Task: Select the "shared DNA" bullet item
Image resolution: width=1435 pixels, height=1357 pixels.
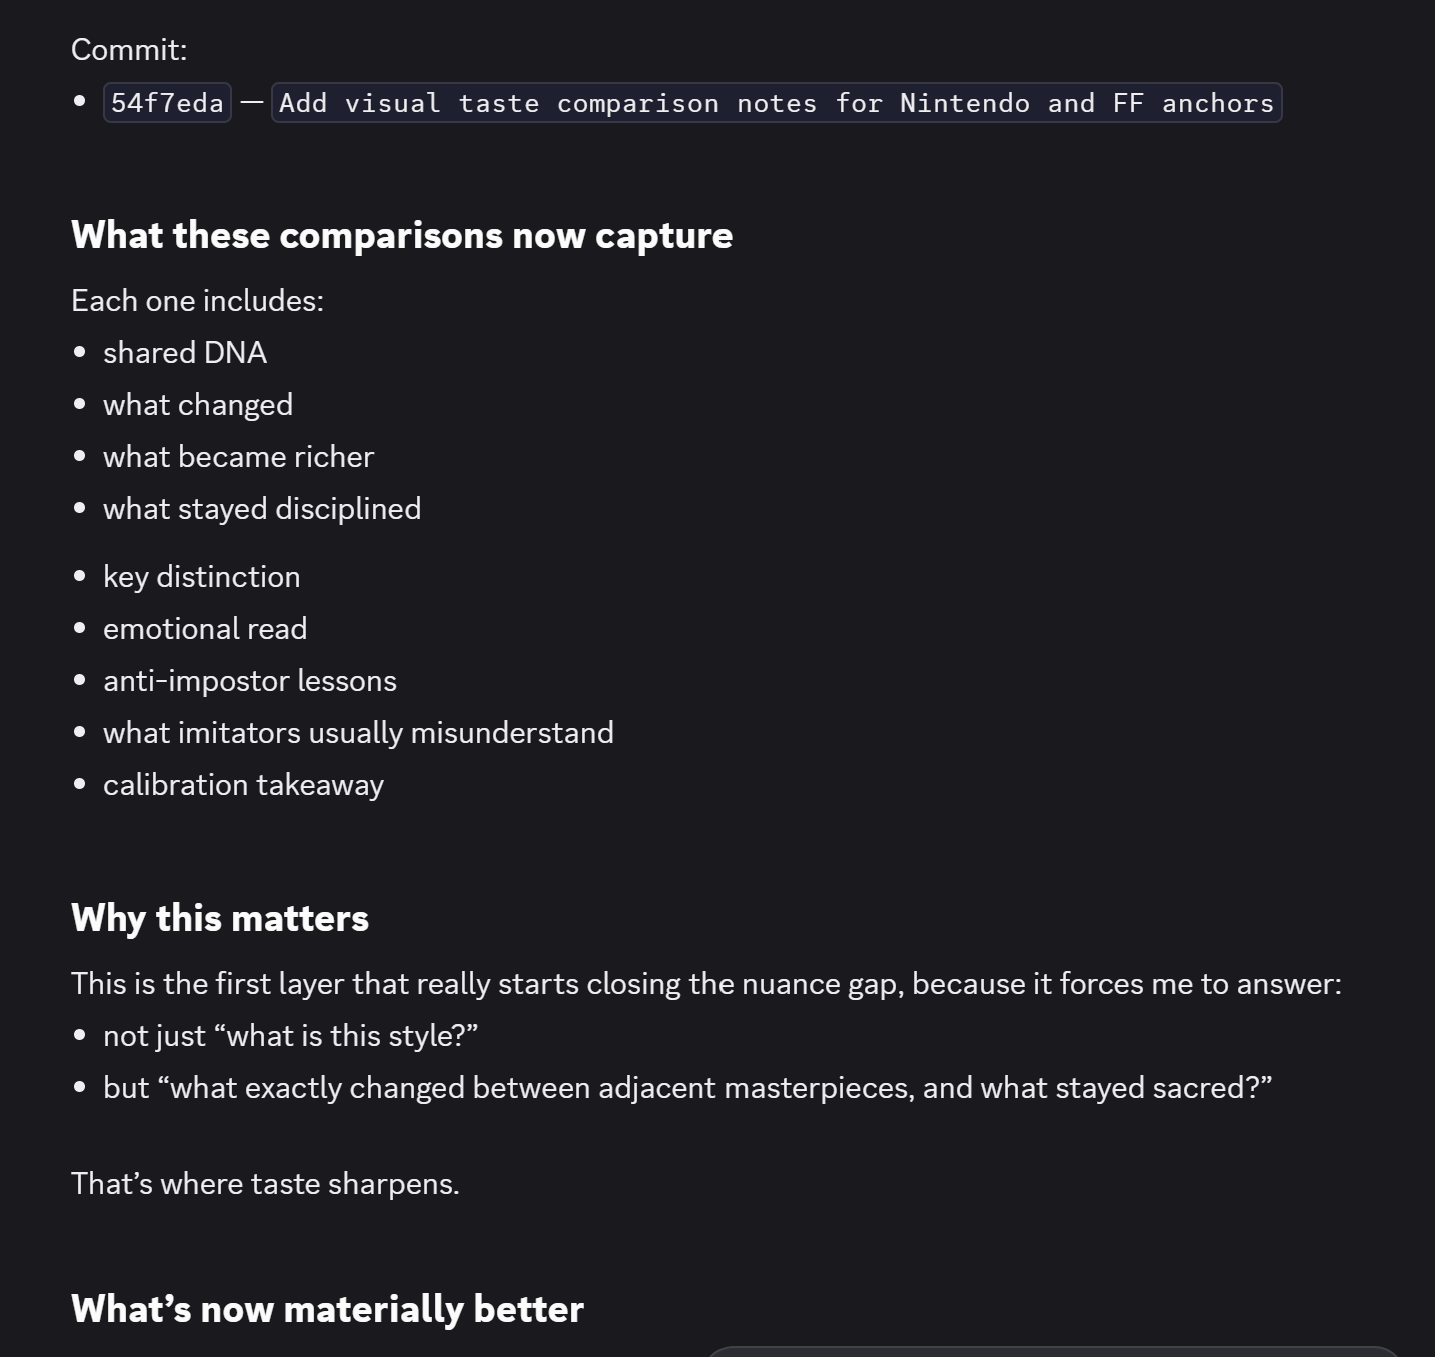Action: point(185,353)
